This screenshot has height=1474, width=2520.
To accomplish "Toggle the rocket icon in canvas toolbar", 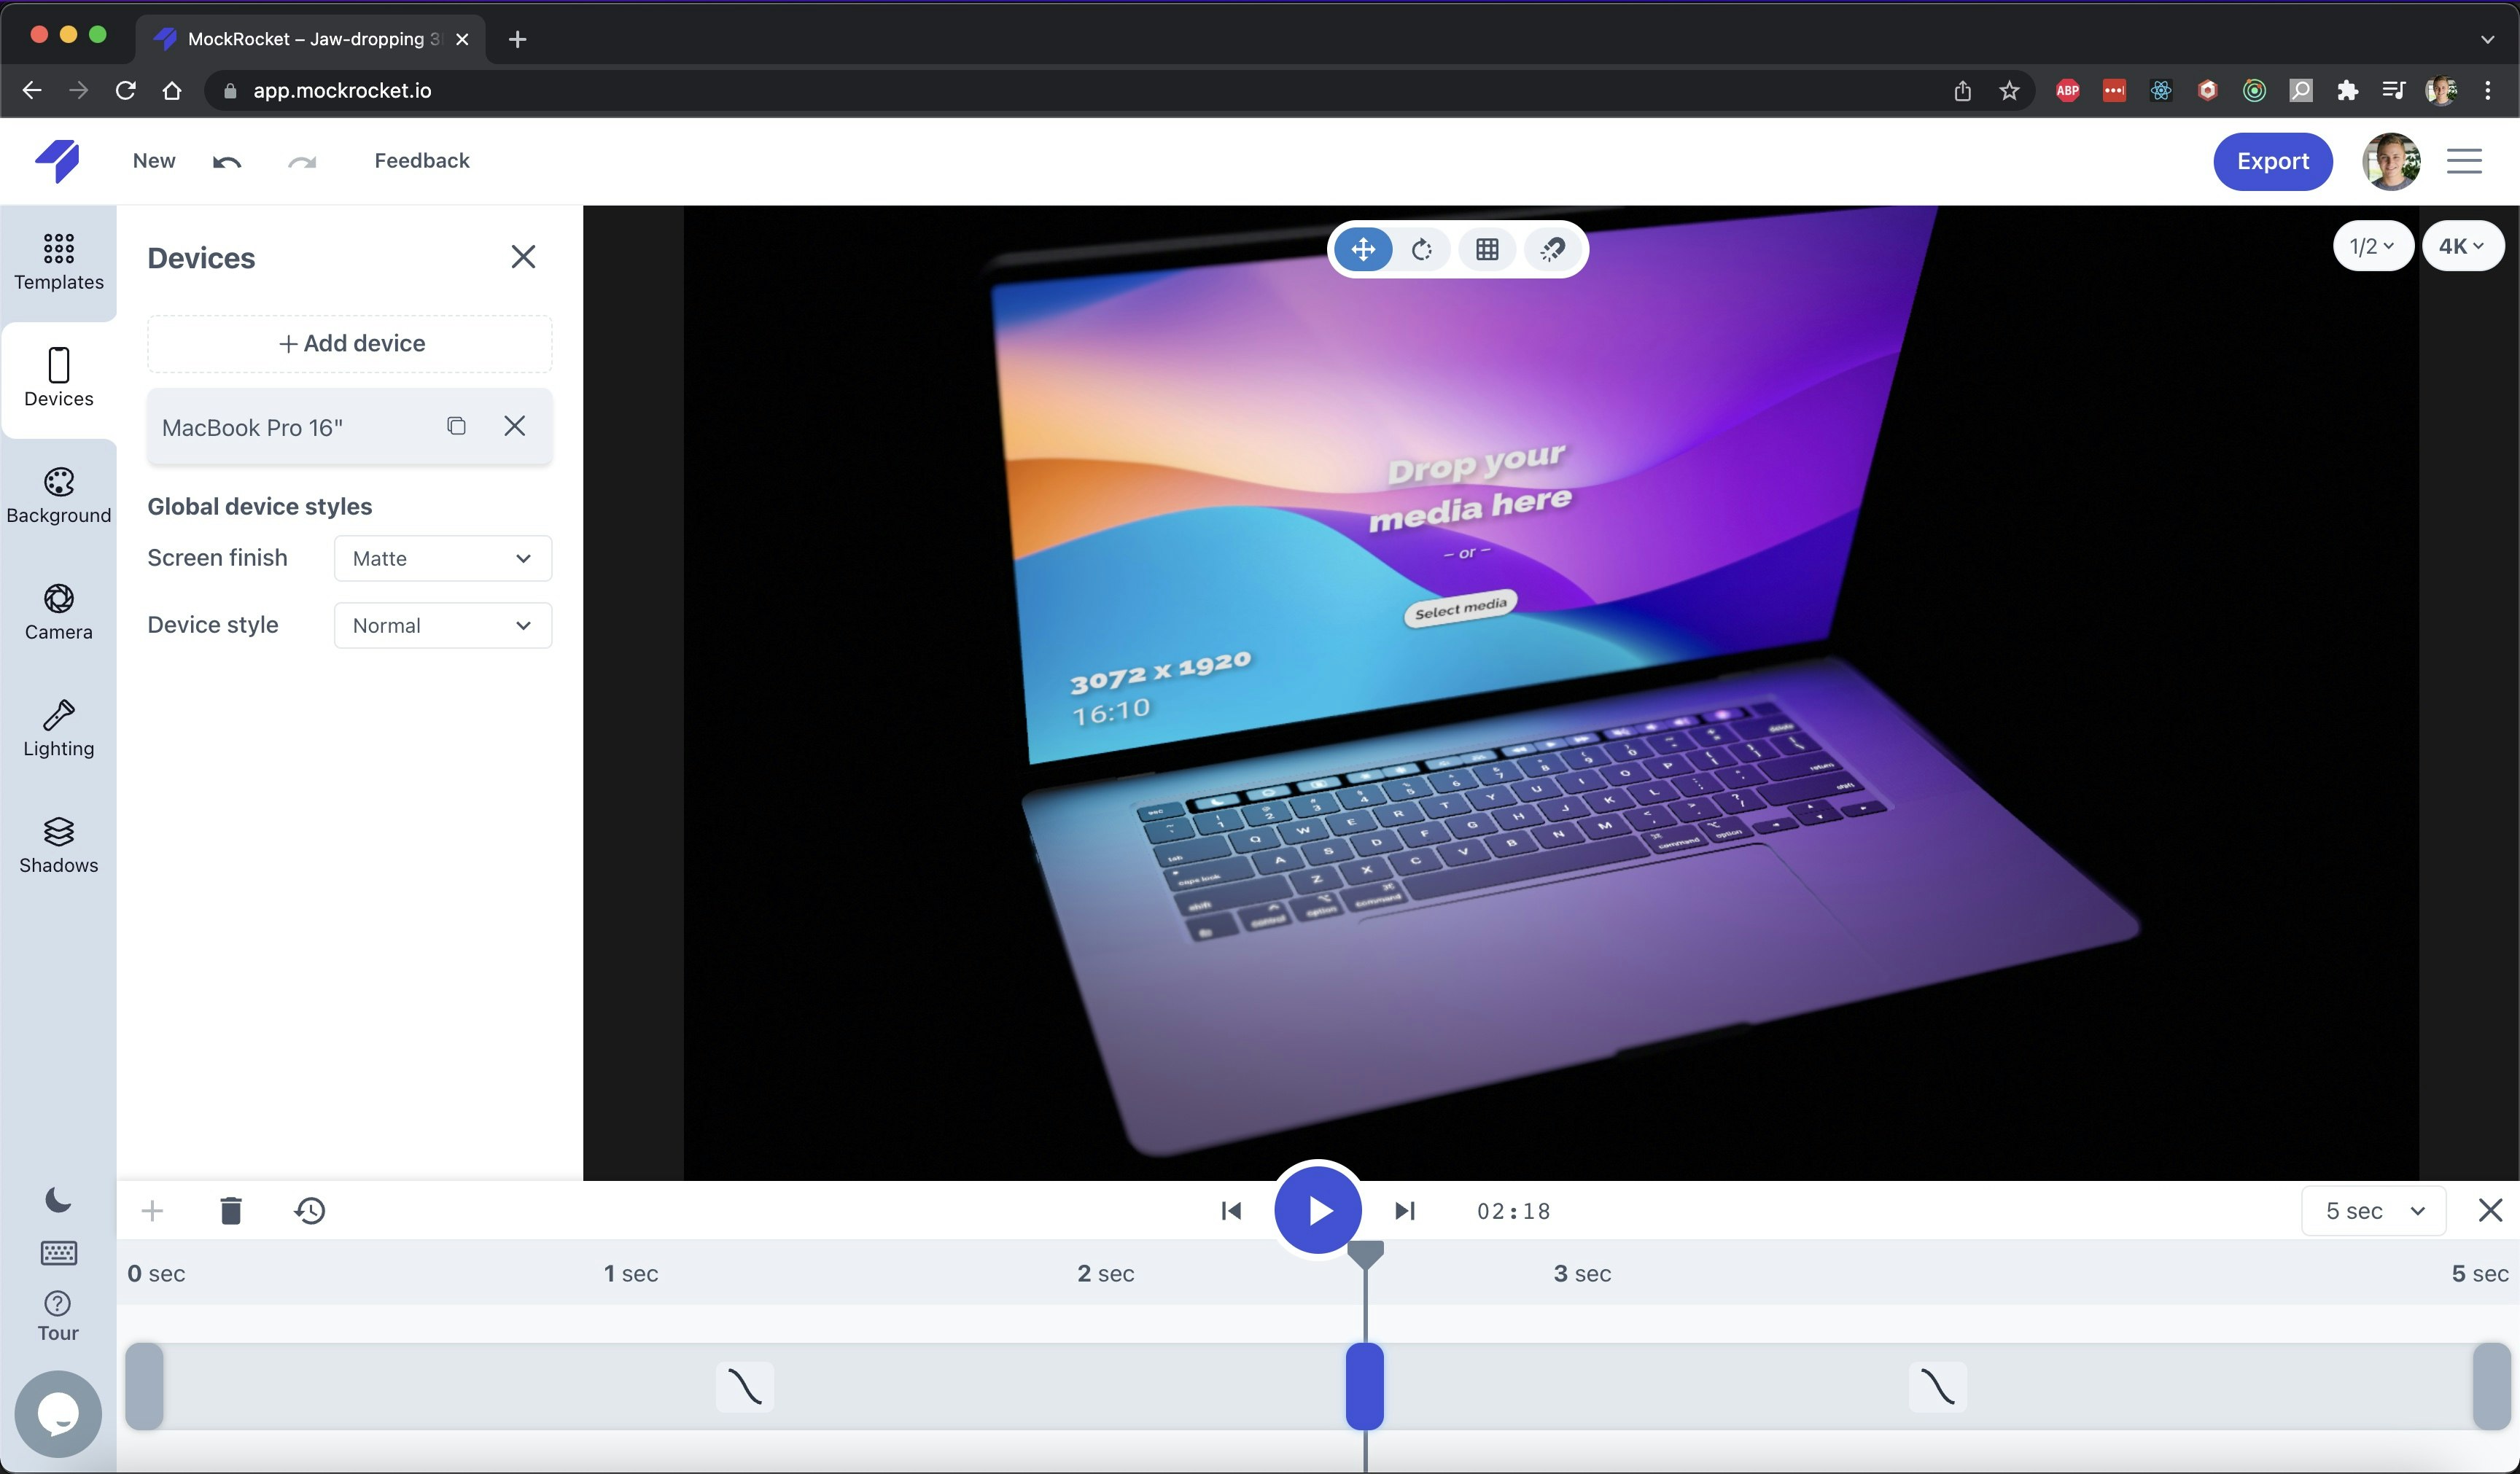I will [1552, 249].
